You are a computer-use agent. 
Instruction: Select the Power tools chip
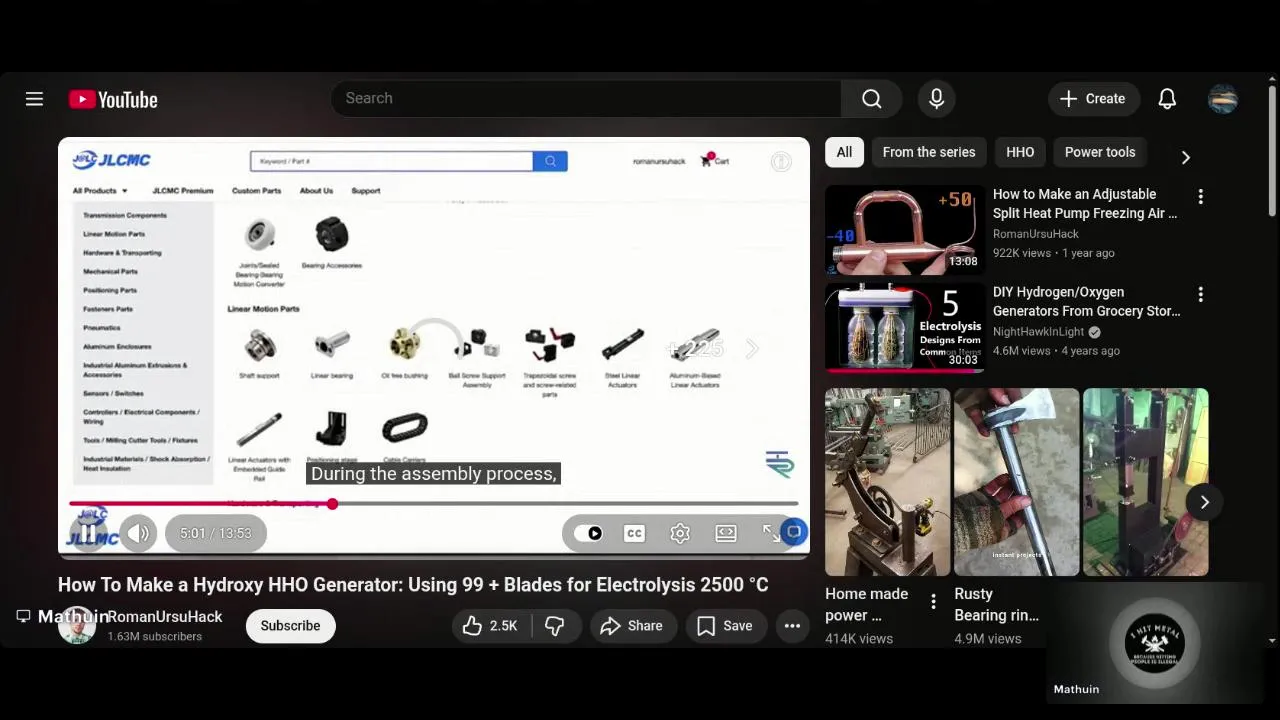pos(1100,152)
